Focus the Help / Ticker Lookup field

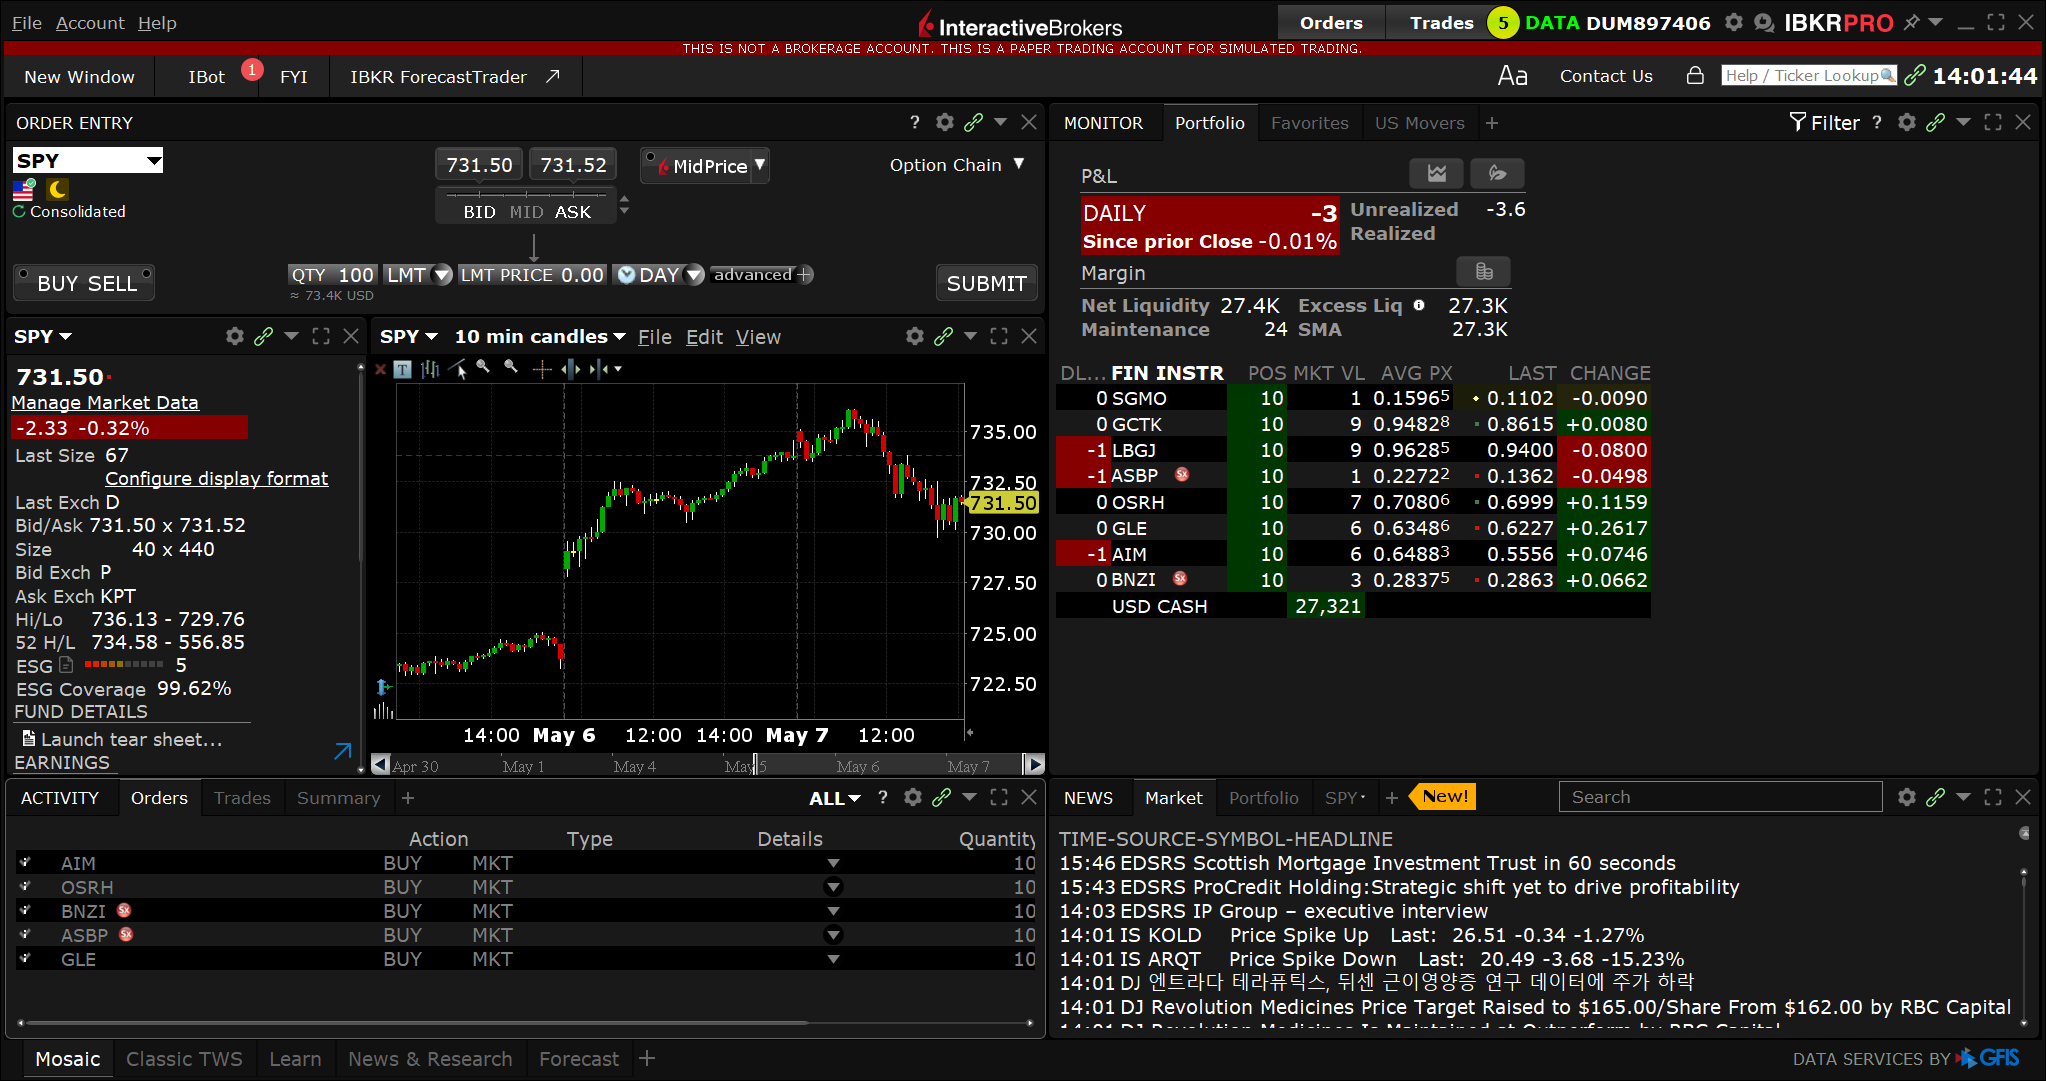tap(1809, 75)
